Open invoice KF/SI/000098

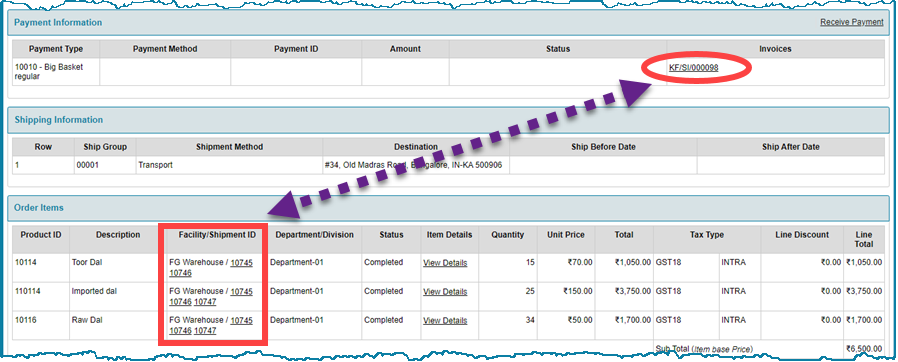(x=694, y=68)
